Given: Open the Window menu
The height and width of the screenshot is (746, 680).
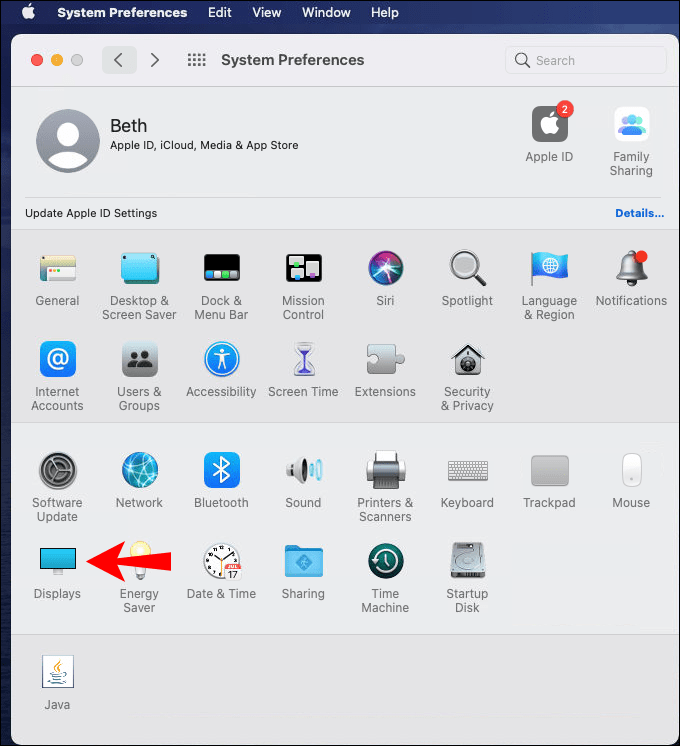Looking at the screenshot, I should 326,12.
